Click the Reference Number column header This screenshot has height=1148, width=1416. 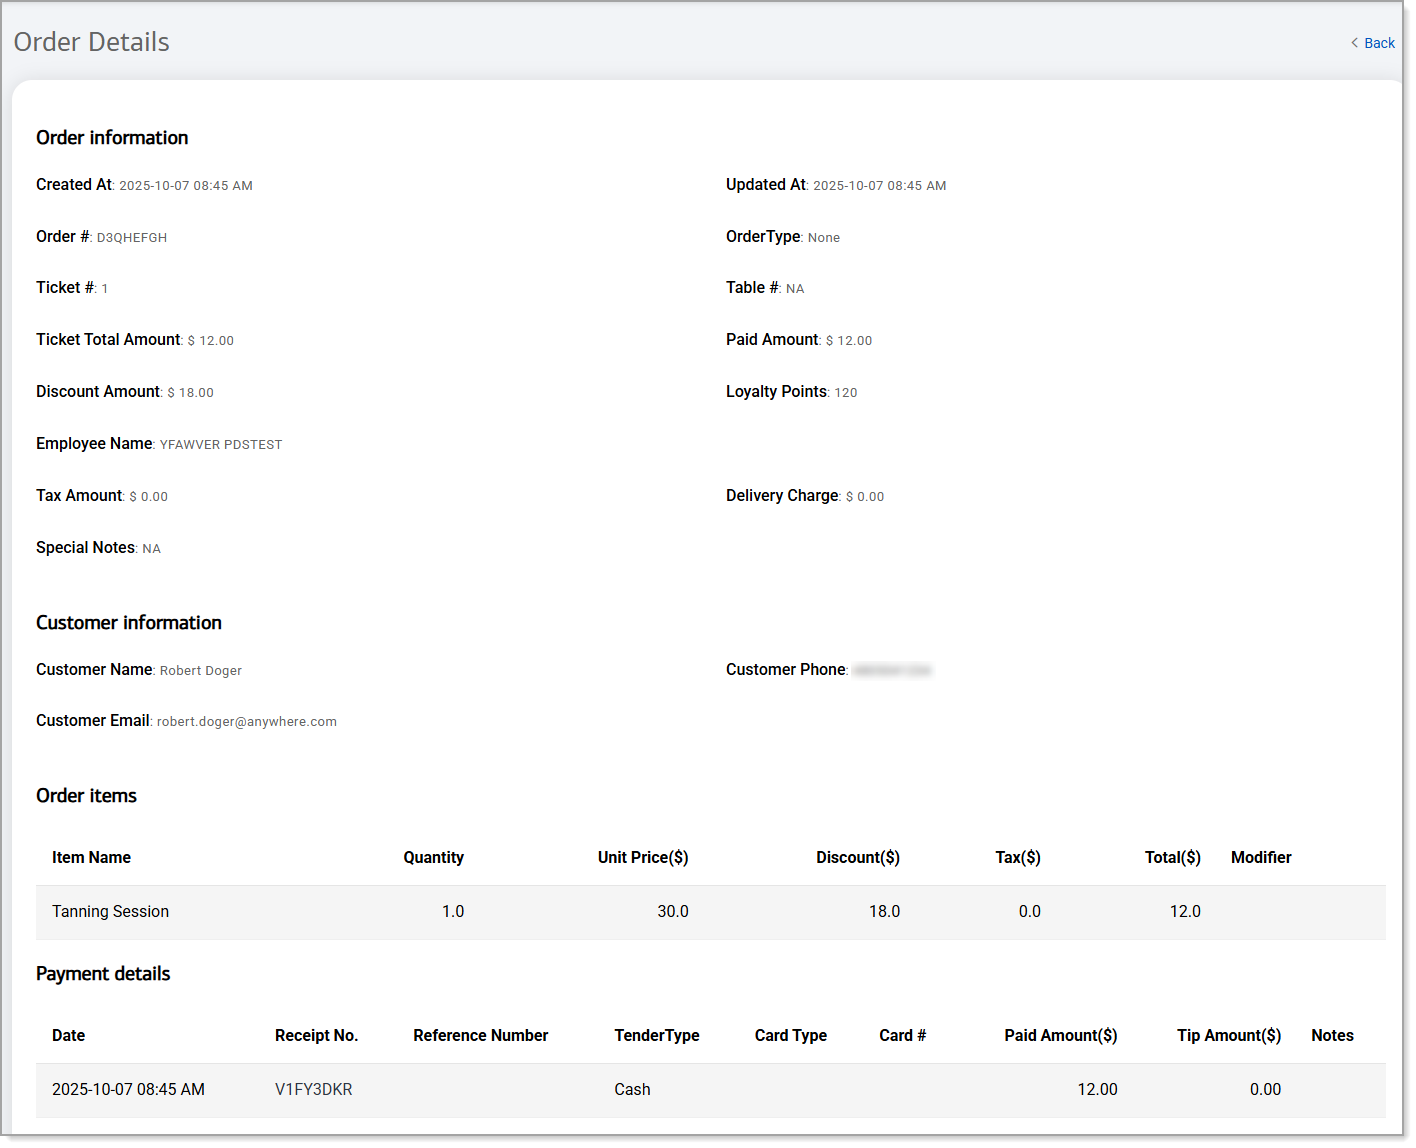click(480, 1035)
